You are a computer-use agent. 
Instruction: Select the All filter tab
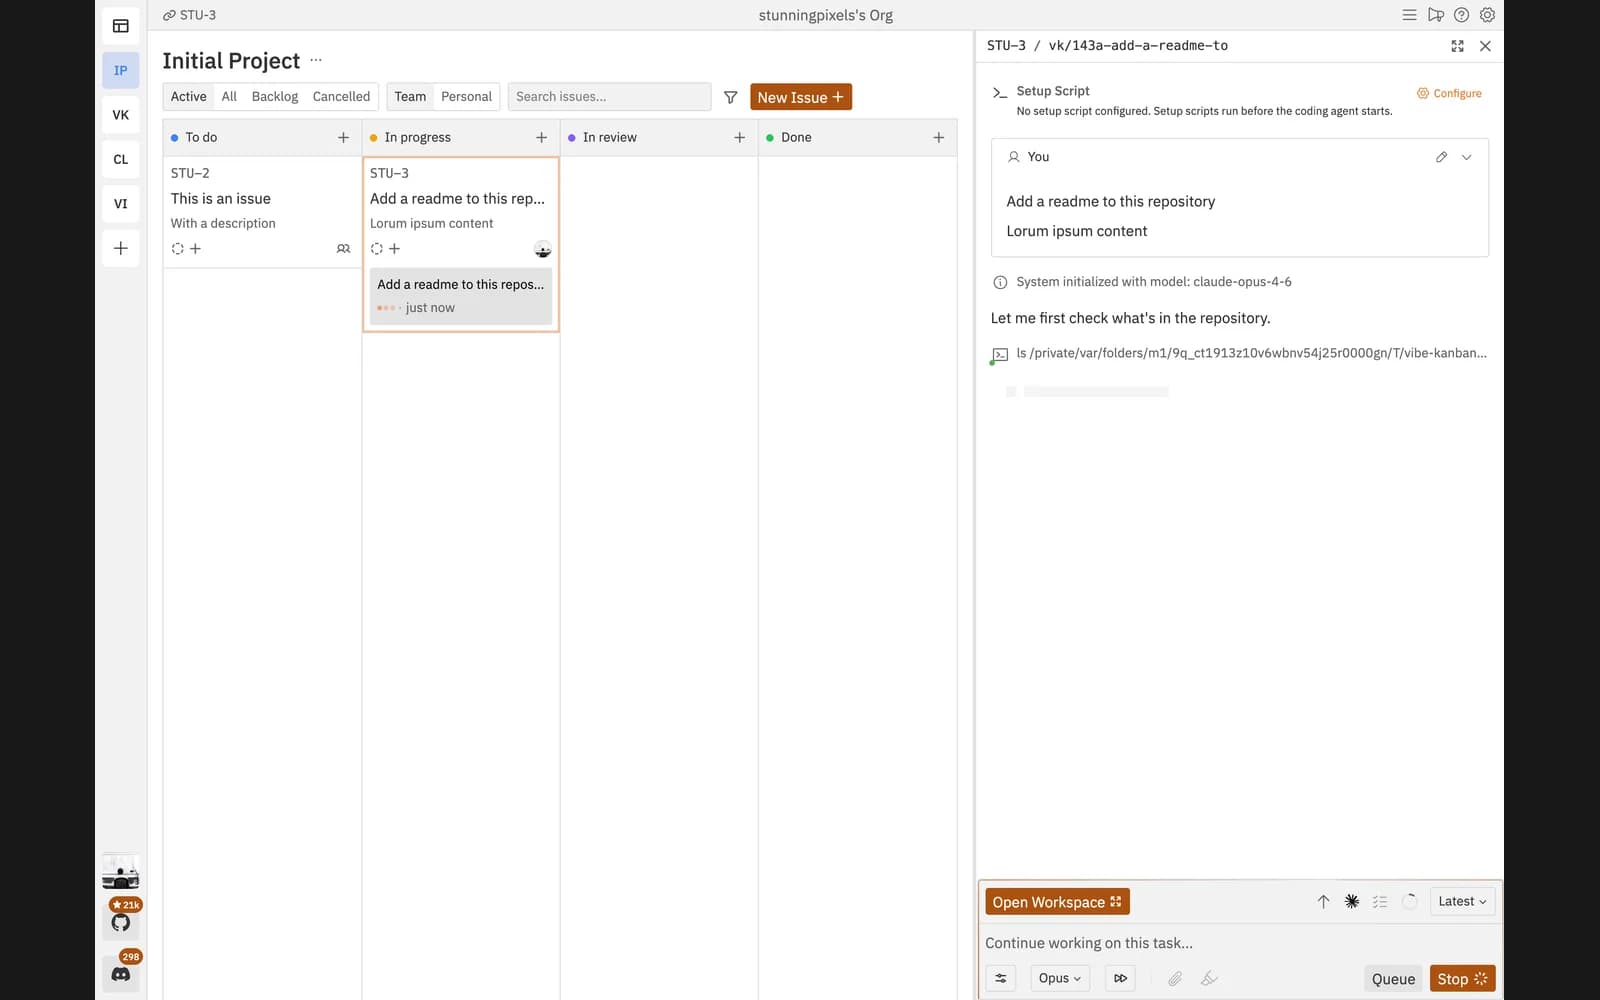click(229, 97)
